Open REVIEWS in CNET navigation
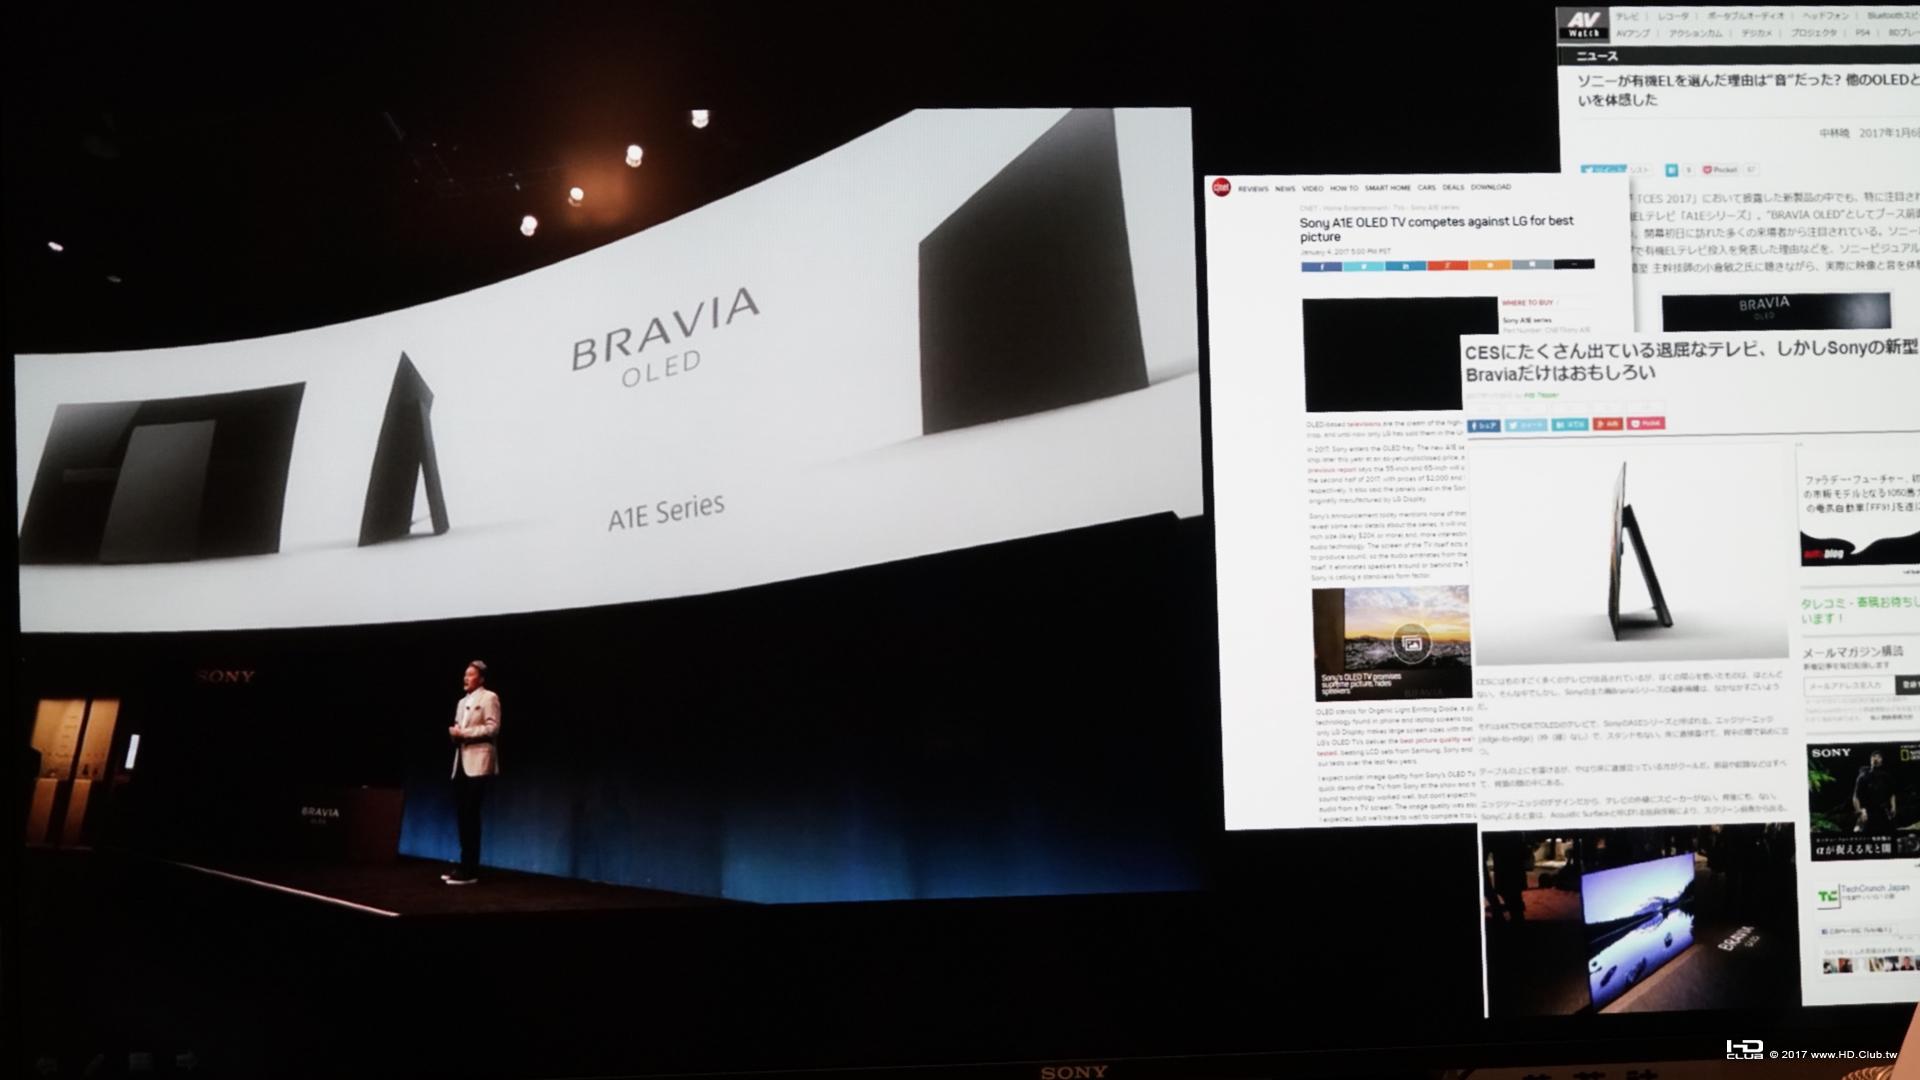This screenshot has width=1920, height=1080. pyautogui.click(x=1253, y=188)
